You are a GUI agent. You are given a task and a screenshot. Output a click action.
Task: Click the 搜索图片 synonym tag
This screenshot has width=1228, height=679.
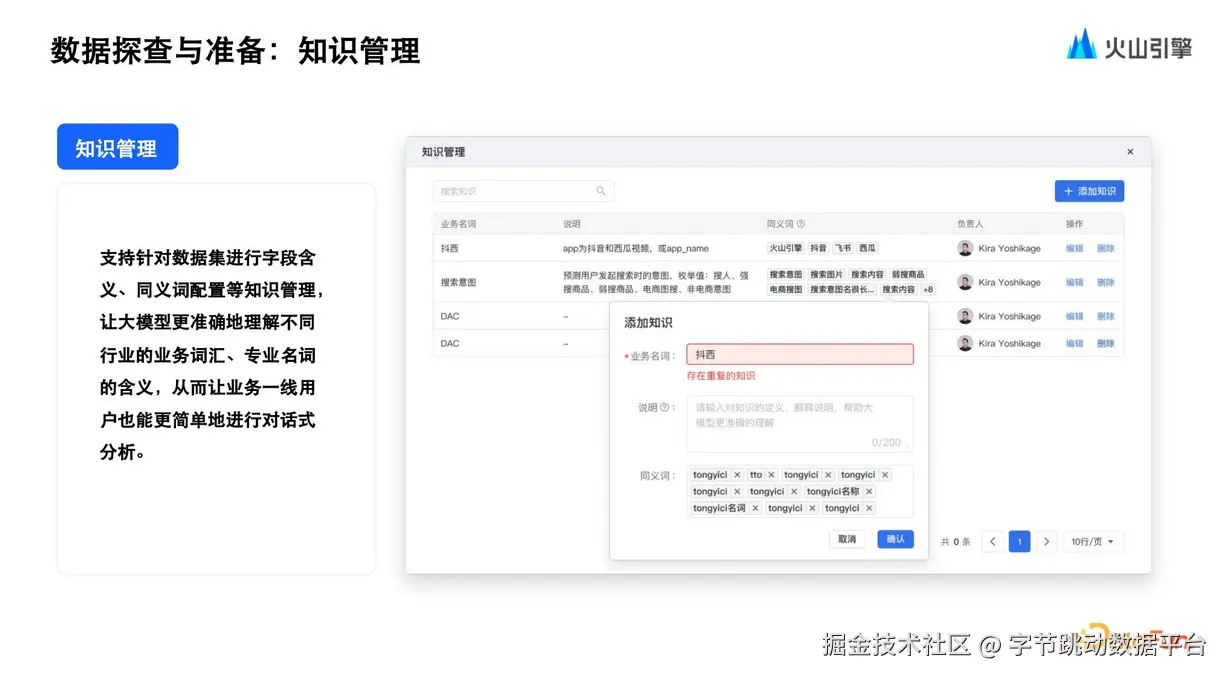click(x=826, y=275)
